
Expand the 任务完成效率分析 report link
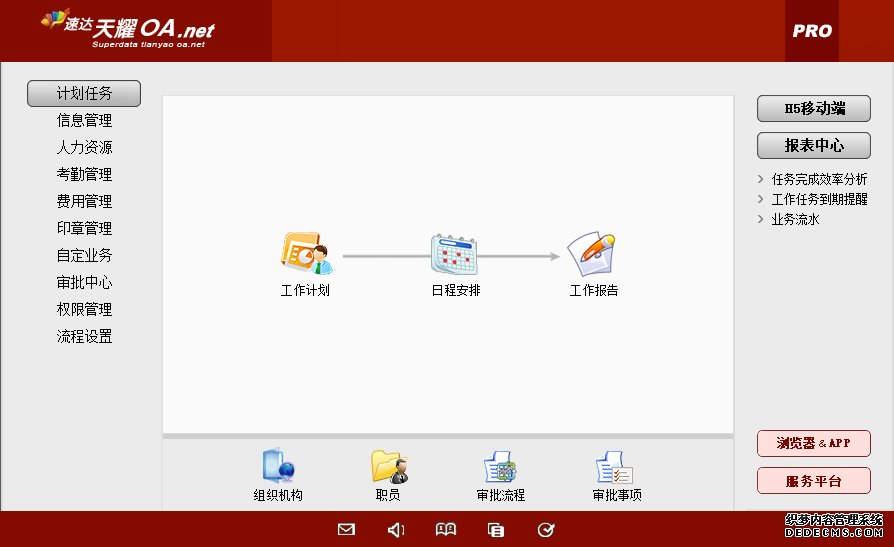click(818, 180)
